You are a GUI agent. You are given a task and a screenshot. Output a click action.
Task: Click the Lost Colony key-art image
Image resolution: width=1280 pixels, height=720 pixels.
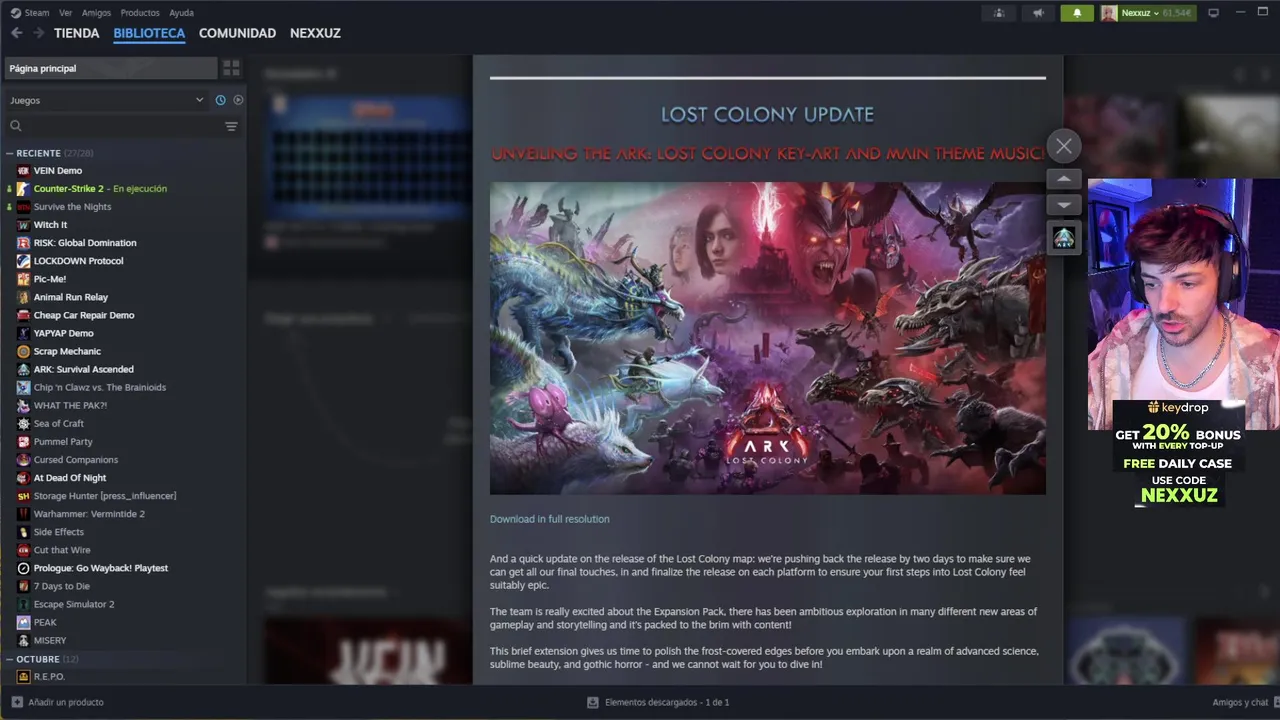point(767,338)
